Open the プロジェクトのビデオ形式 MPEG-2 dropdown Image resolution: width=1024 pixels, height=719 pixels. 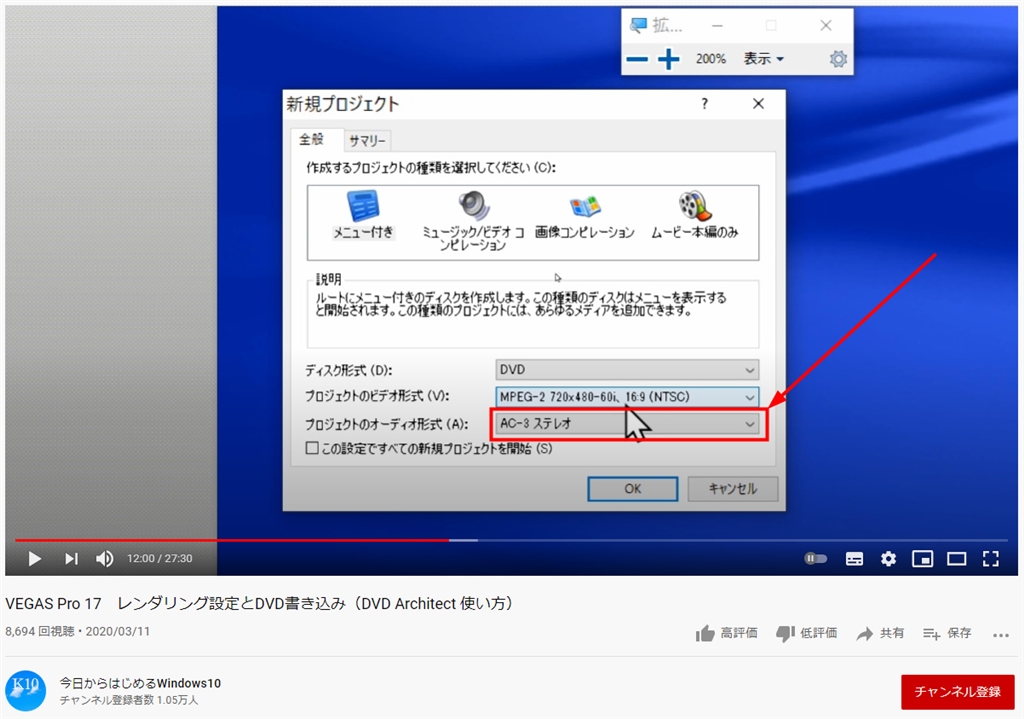[627, 396]
